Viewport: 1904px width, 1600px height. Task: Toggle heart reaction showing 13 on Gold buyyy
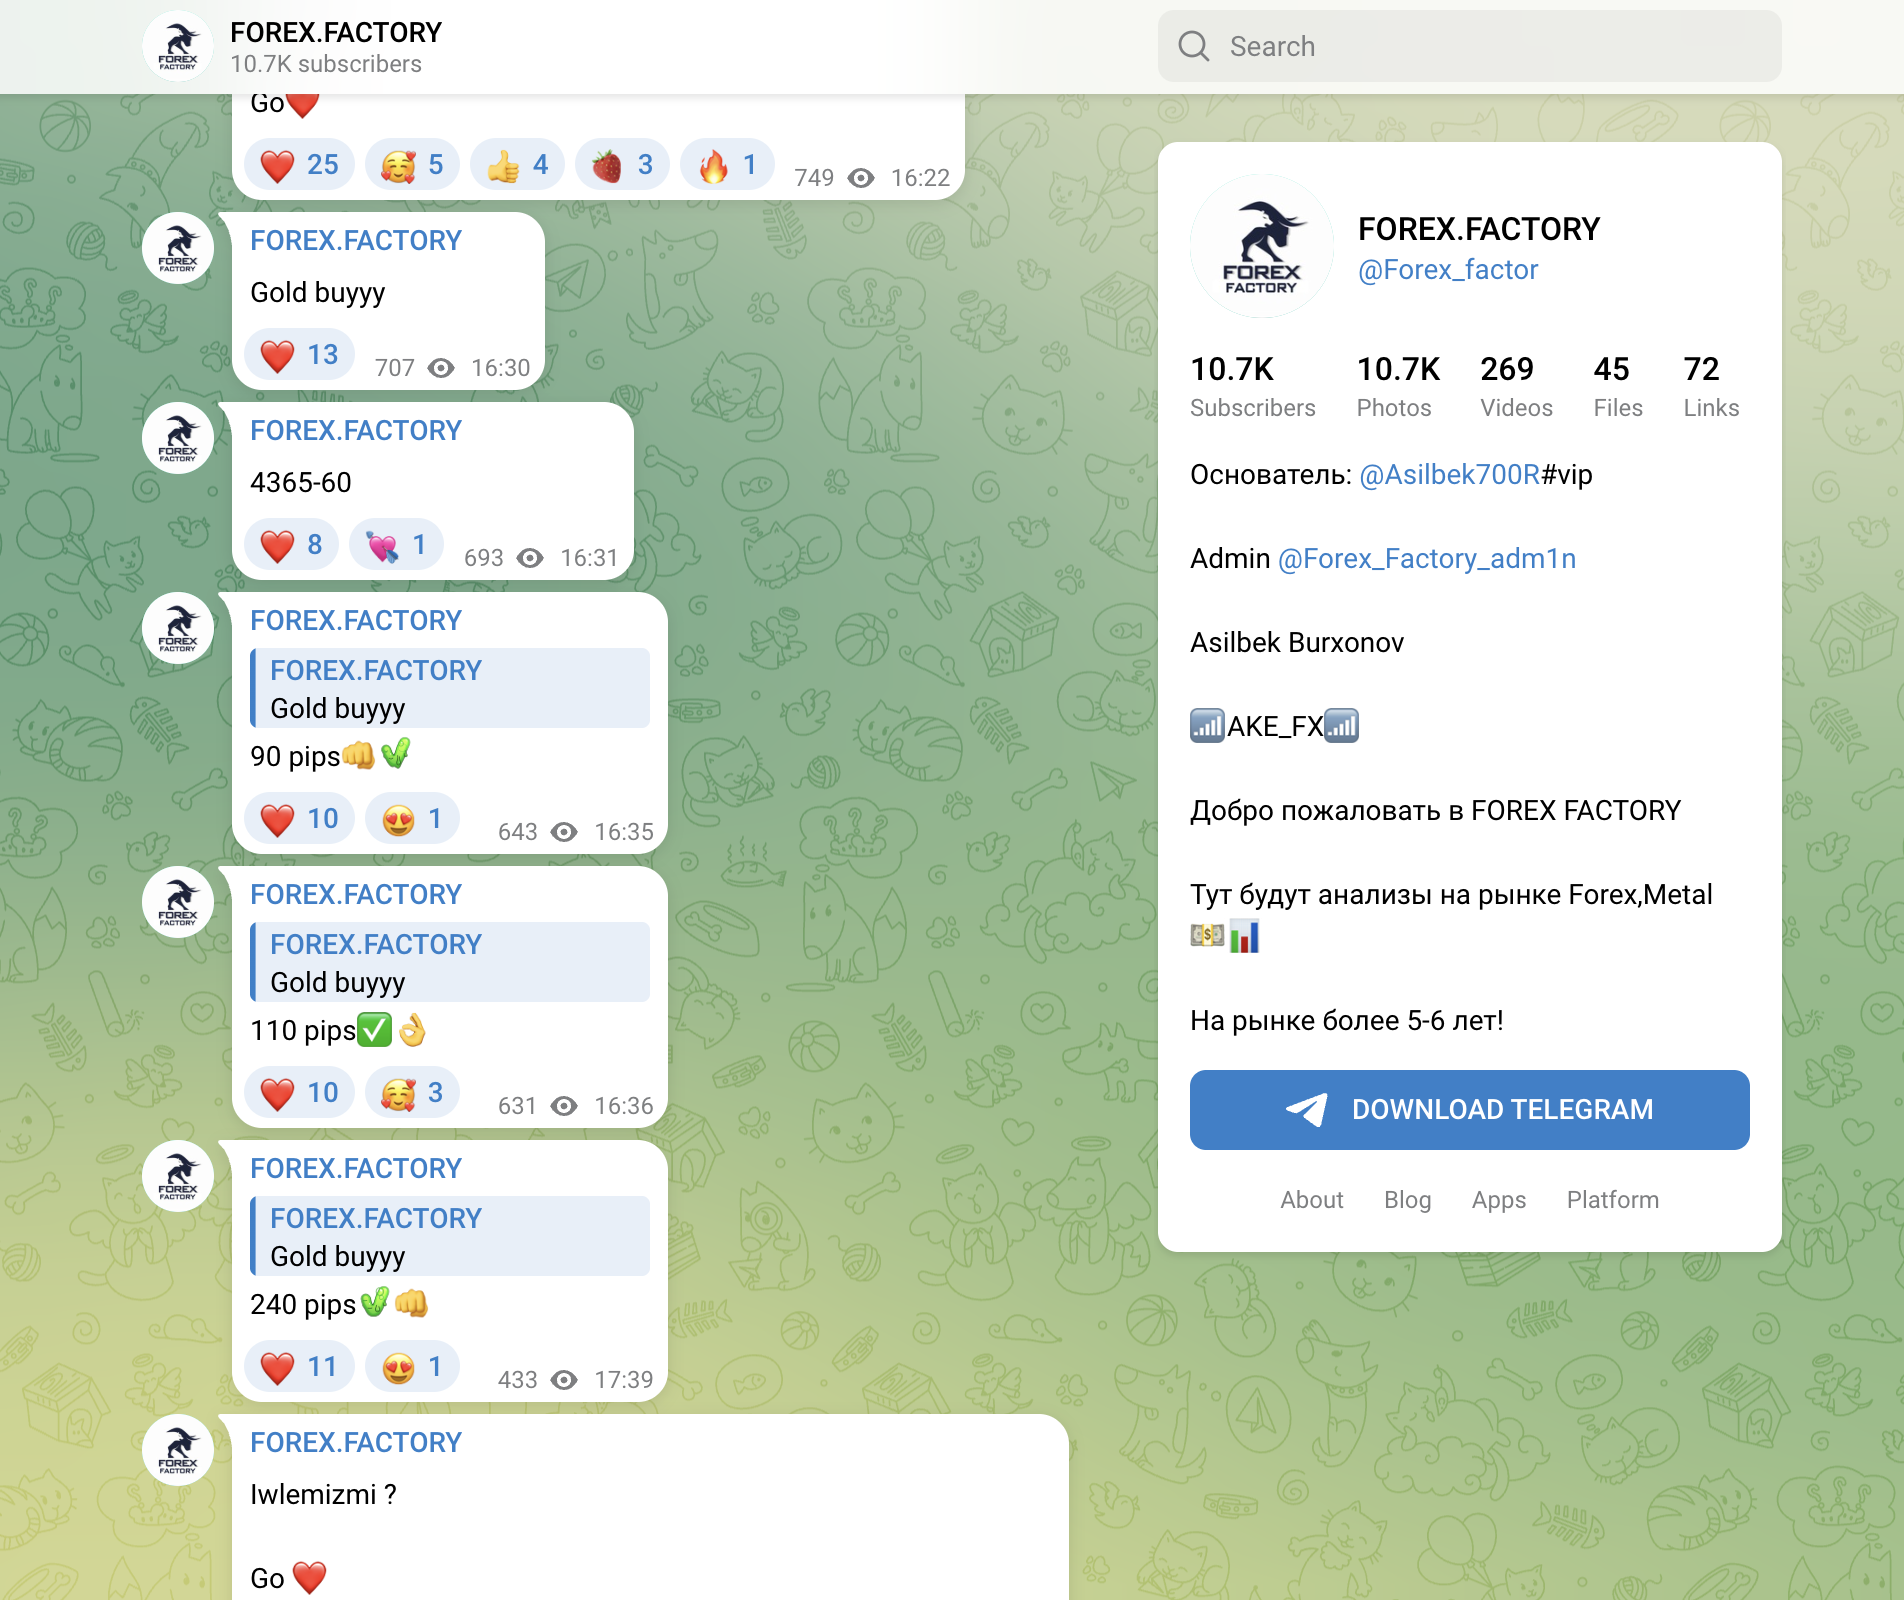[x=299, y=355]
